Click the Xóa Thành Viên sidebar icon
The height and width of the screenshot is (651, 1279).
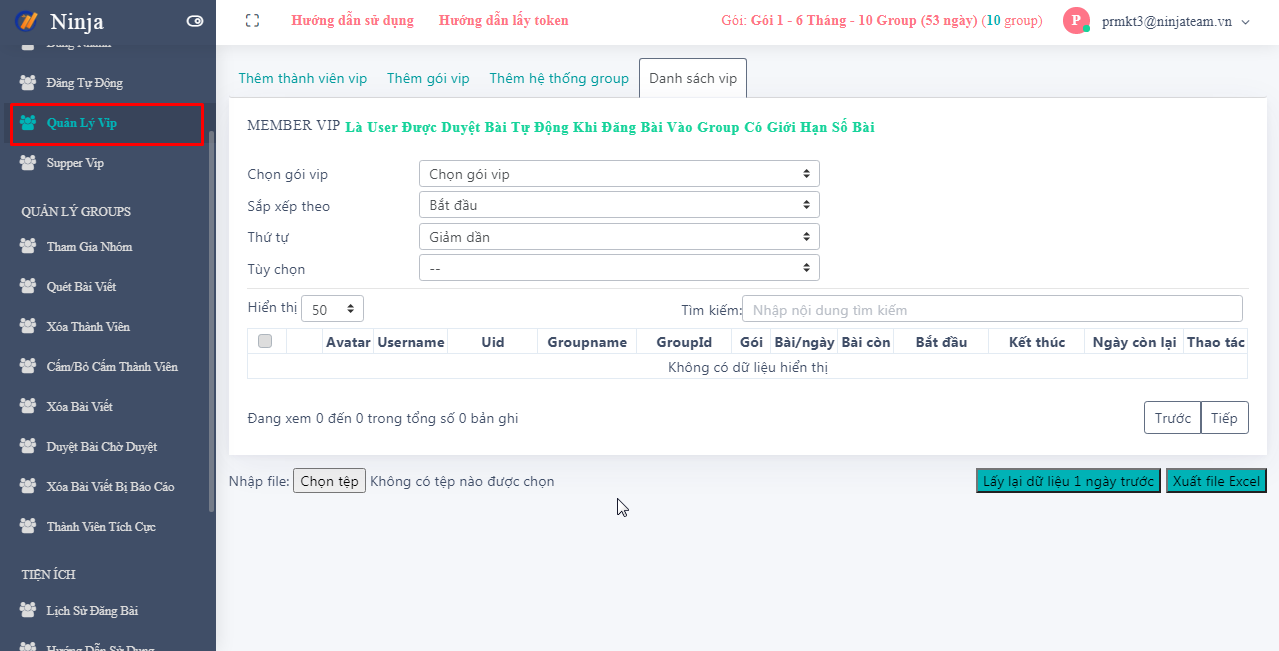[x=28, y=327]
